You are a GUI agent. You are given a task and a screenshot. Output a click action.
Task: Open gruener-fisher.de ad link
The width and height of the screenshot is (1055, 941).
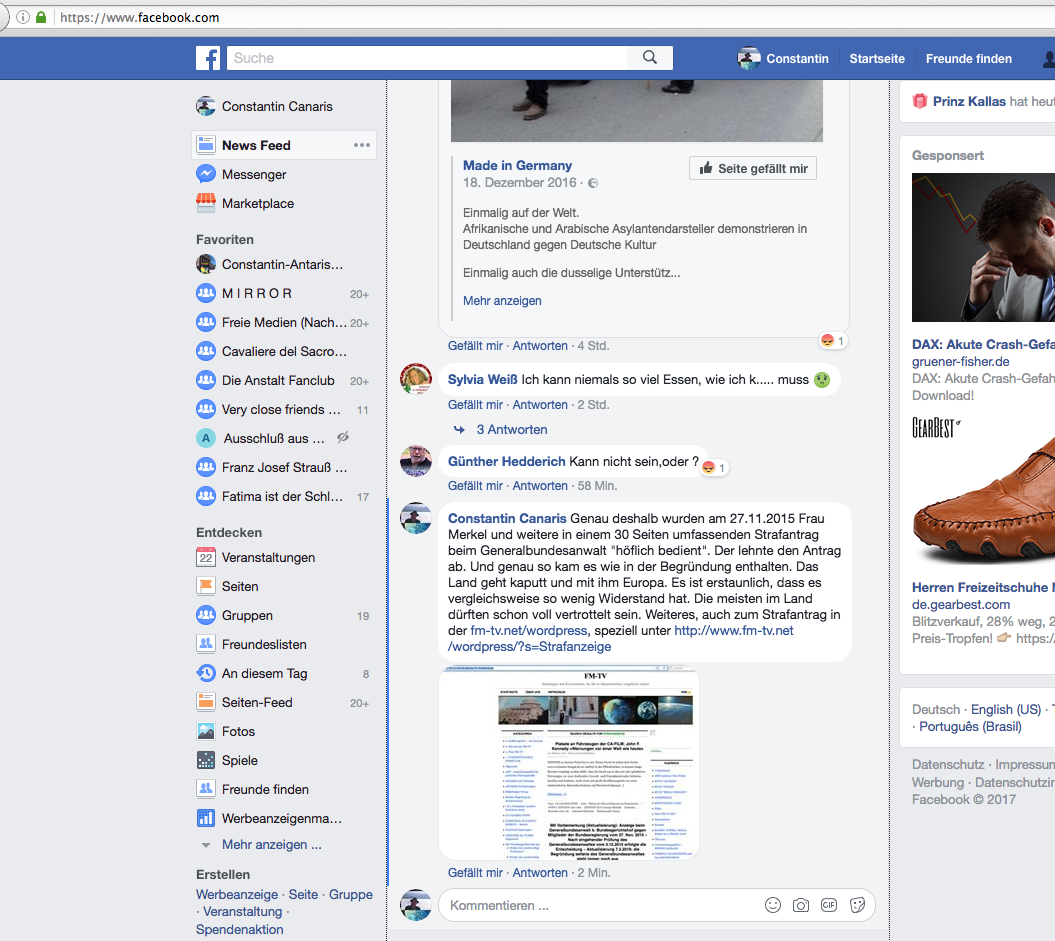pos(961,362)
